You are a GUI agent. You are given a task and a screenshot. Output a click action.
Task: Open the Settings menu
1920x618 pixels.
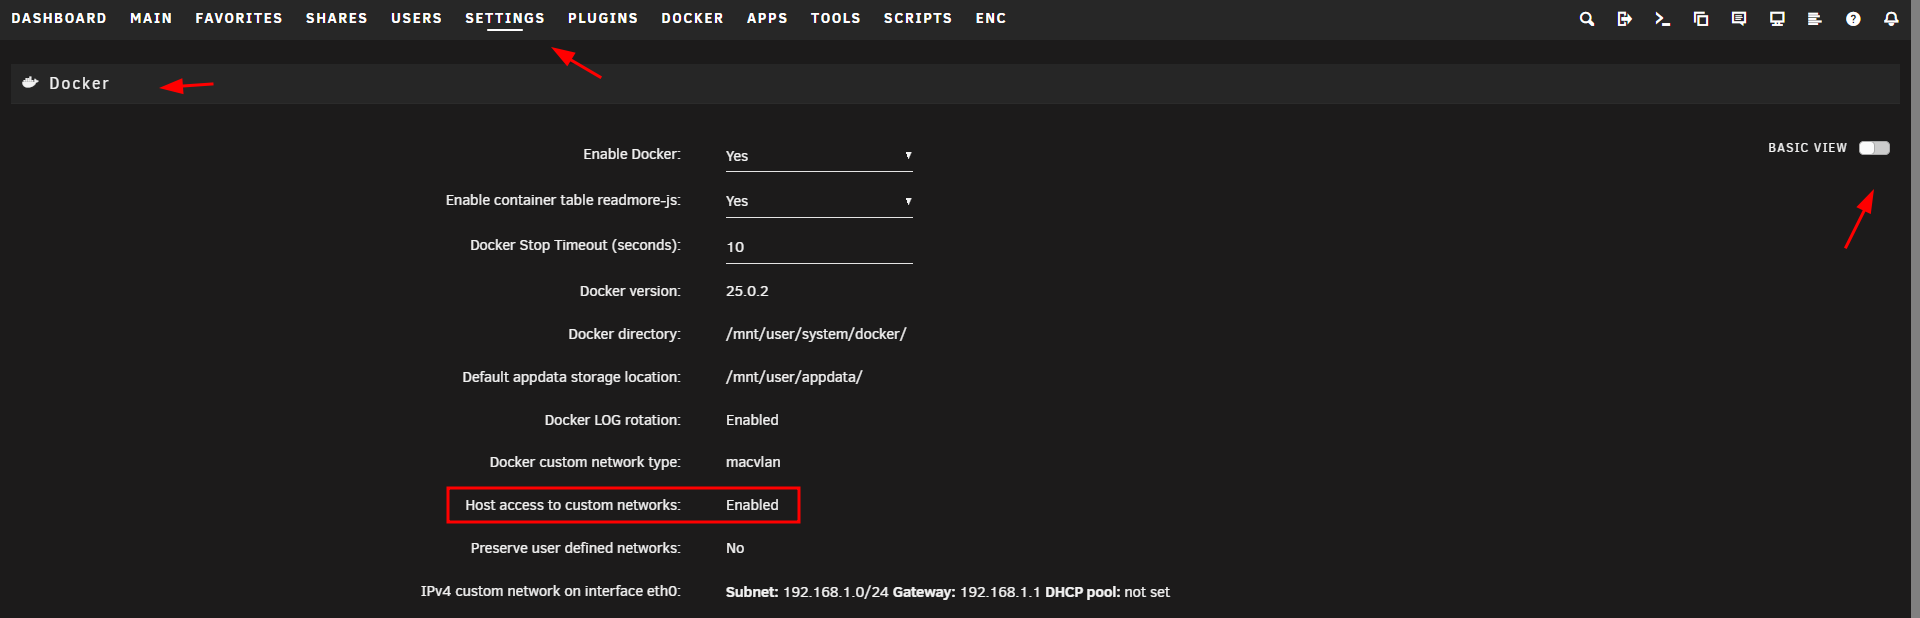tap(505, 18)
